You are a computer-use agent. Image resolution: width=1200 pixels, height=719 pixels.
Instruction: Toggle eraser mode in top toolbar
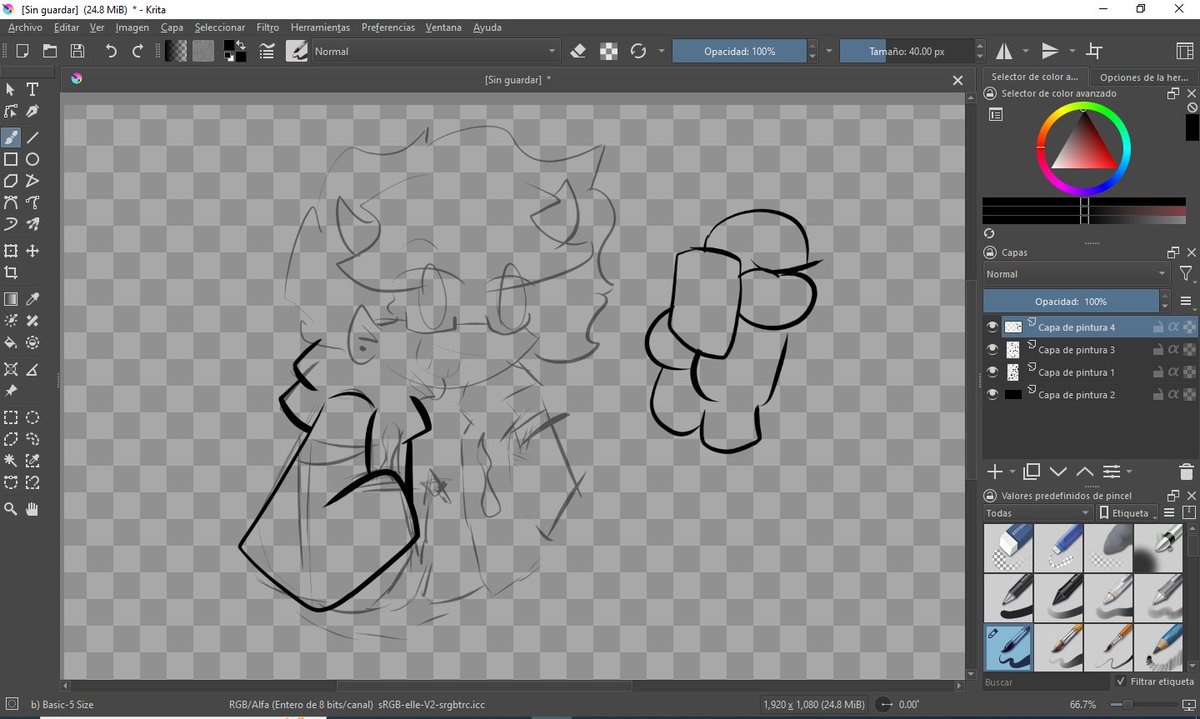[578, 51]
